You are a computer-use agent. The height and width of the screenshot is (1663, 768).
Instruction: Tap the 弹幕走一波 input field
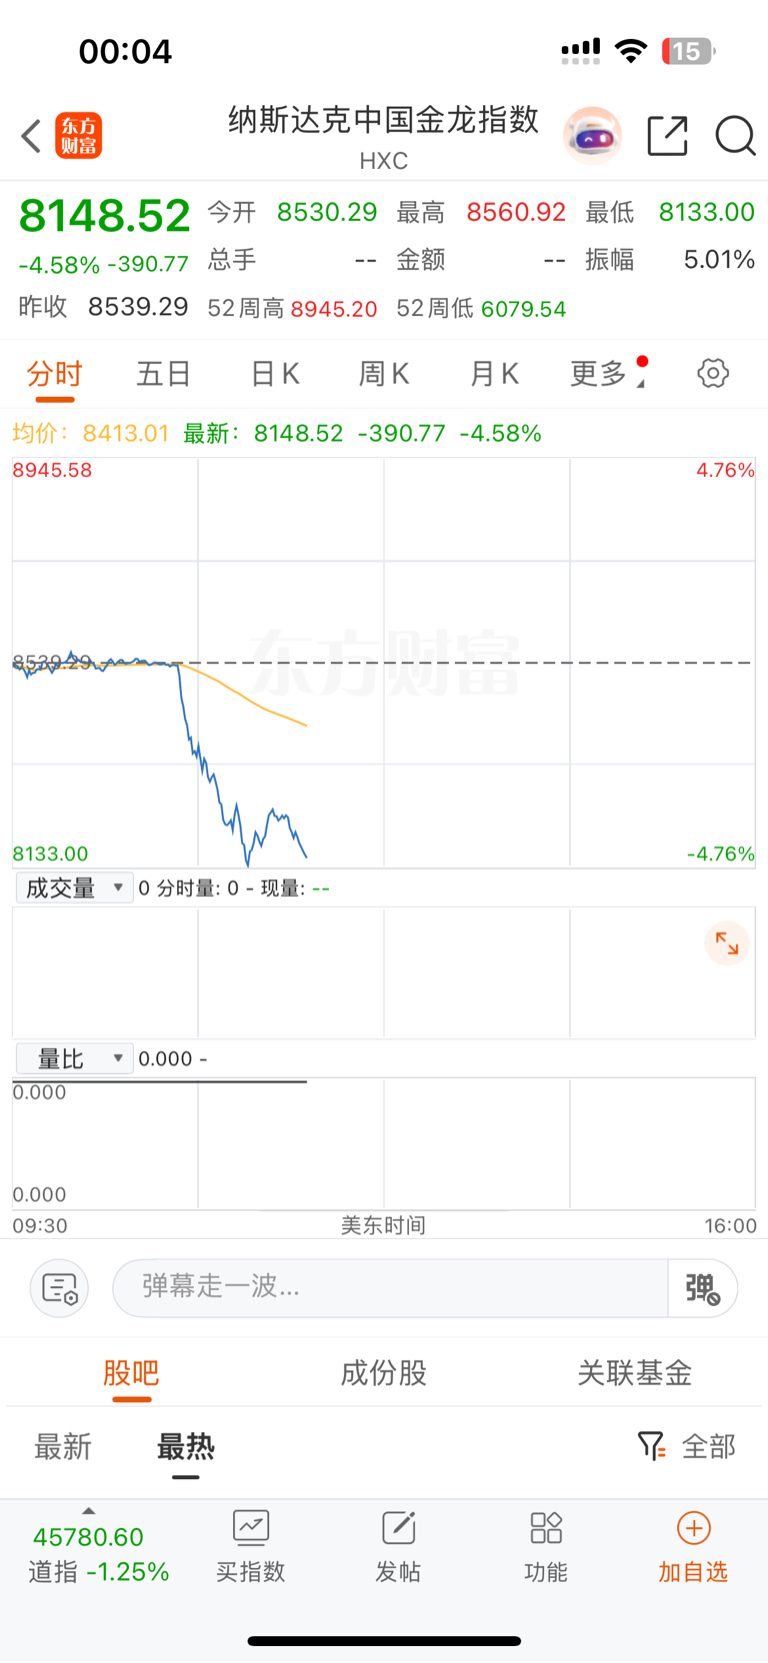(390, 1287)
